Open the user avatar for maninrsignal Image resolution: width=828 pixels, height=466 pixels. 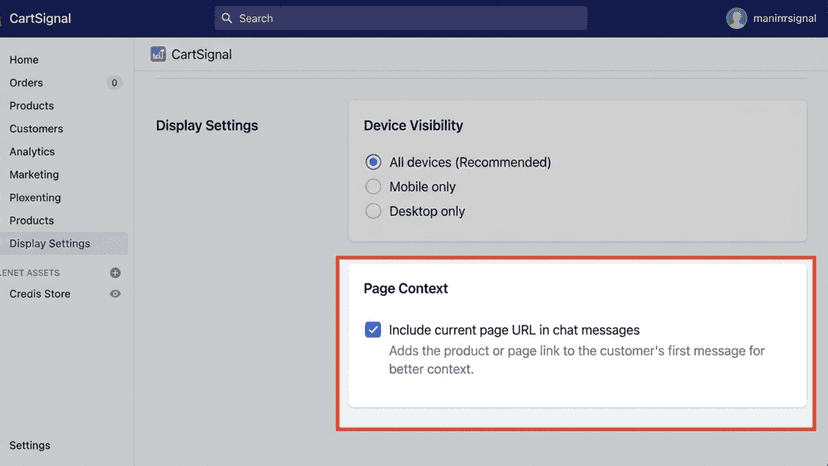(x=736, y=18)
